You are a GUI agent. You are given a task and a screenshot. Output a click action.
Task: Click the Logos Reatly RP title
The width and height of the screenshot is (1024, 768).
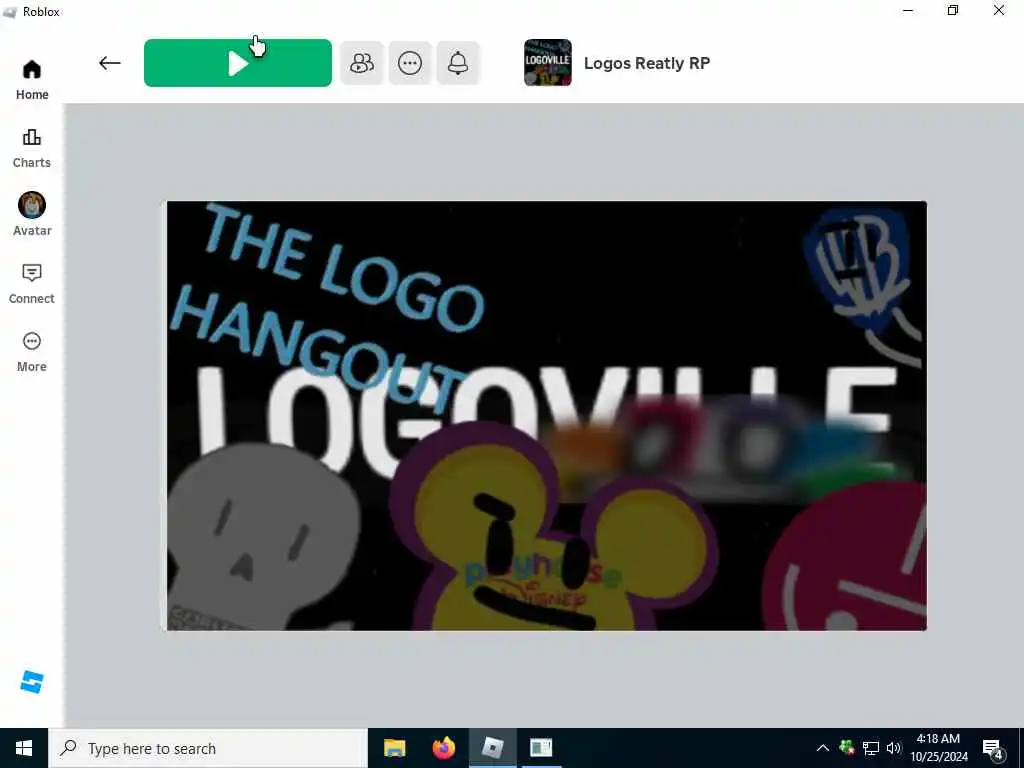647,63
